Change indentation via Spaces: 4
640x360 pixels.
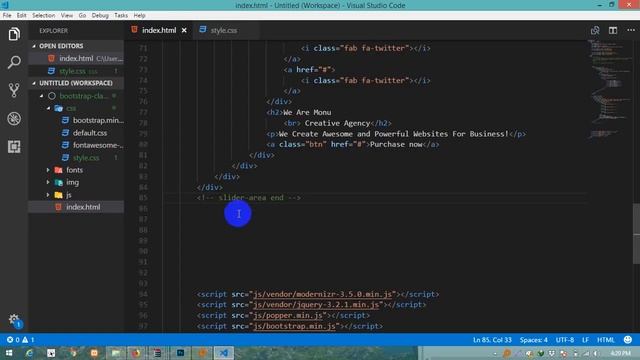(x=533, y=340)
